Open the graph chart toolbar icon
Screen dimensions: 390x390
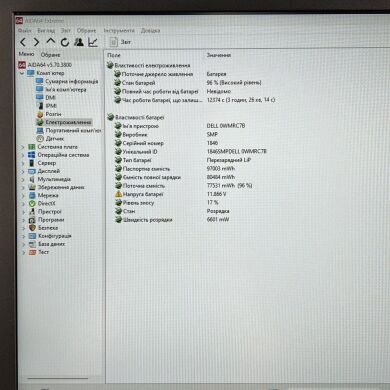pos(93,42)
